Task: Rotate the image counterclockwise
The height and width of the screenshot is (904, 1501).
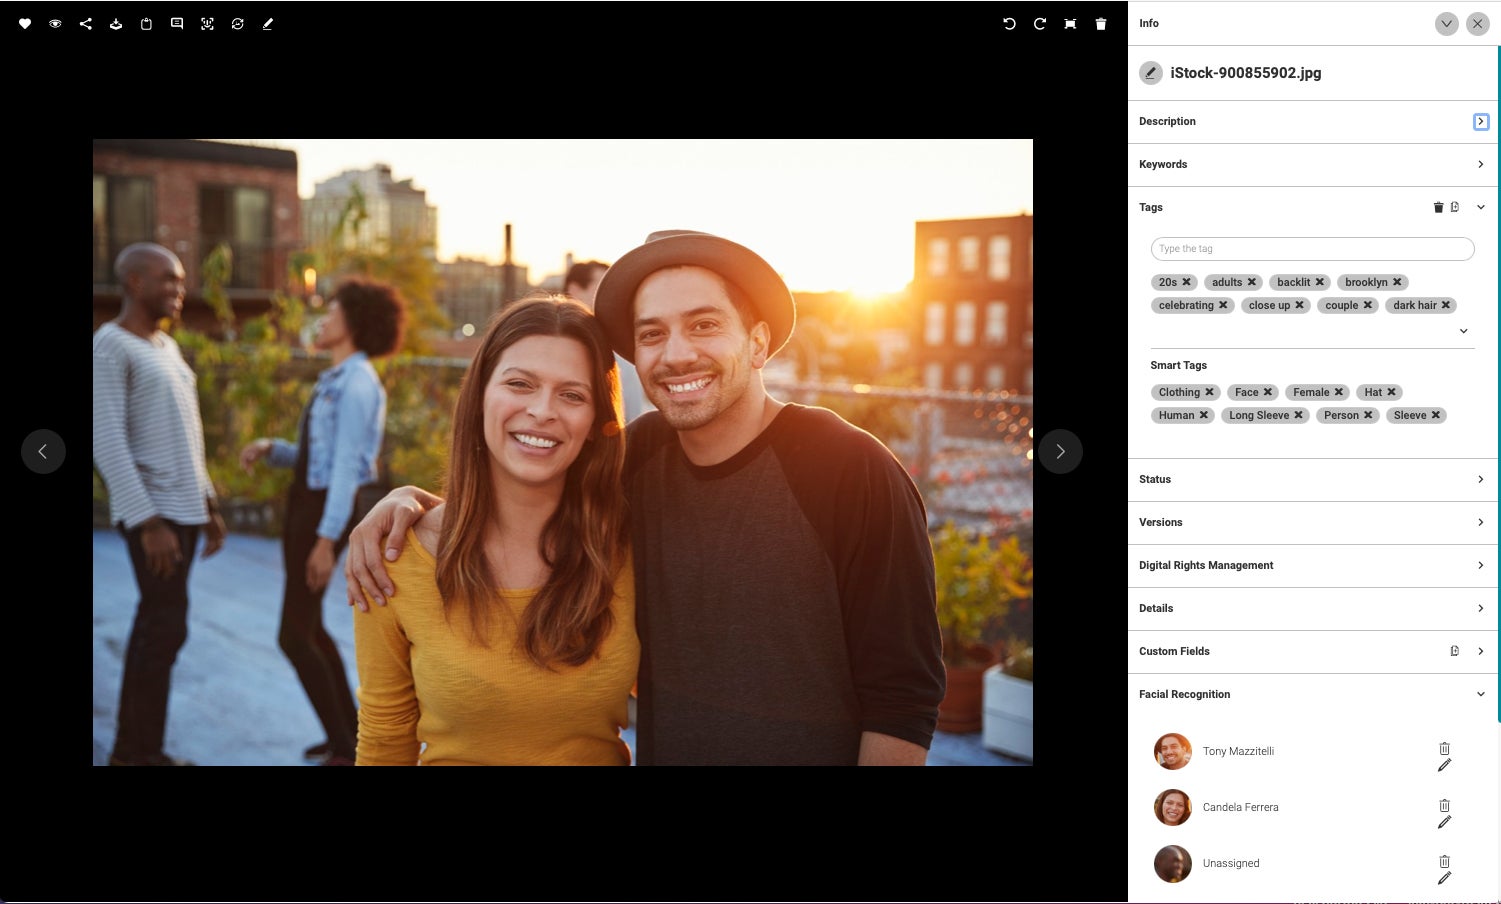Action: (x=1010, y=23)
